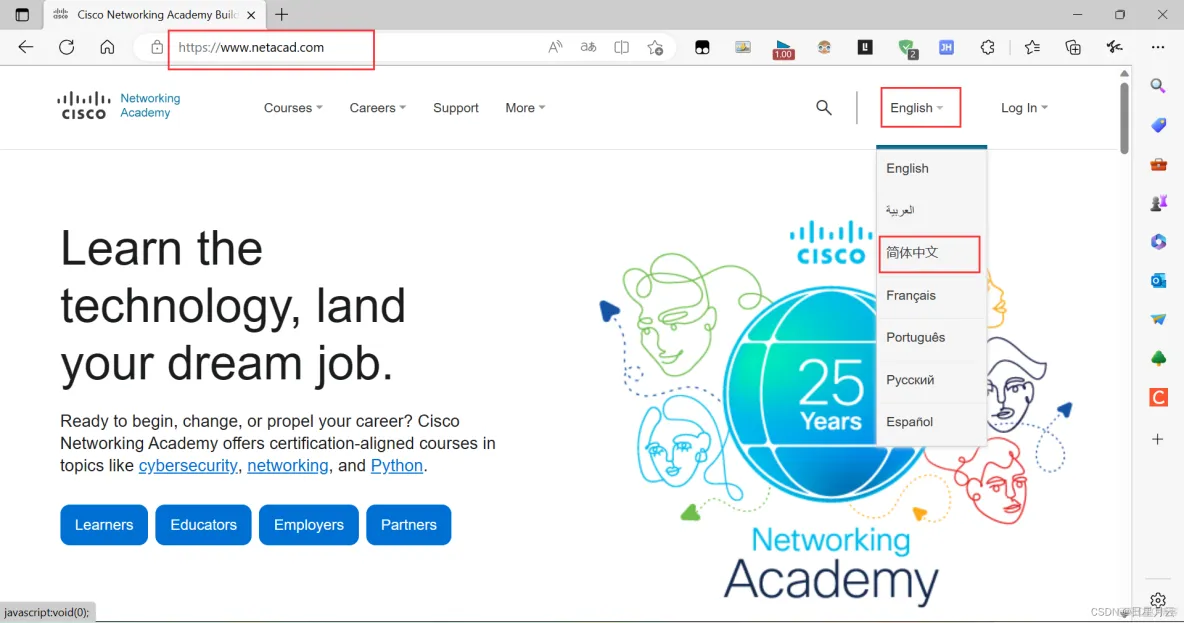The image size is (1184, 623).
Task: Open the black L extension icon
Action: pyautogui.click(x=865, y=47)
